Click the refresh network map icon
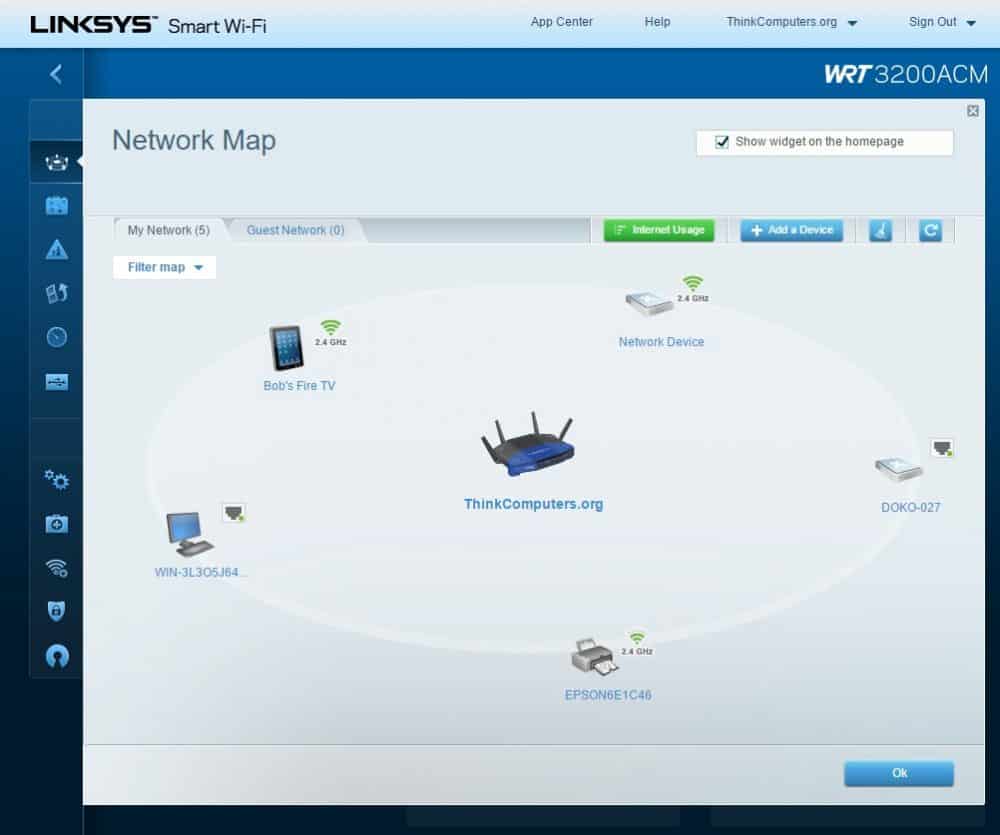The width and height of the screenshot is (1000, 835). pos(930,230)
